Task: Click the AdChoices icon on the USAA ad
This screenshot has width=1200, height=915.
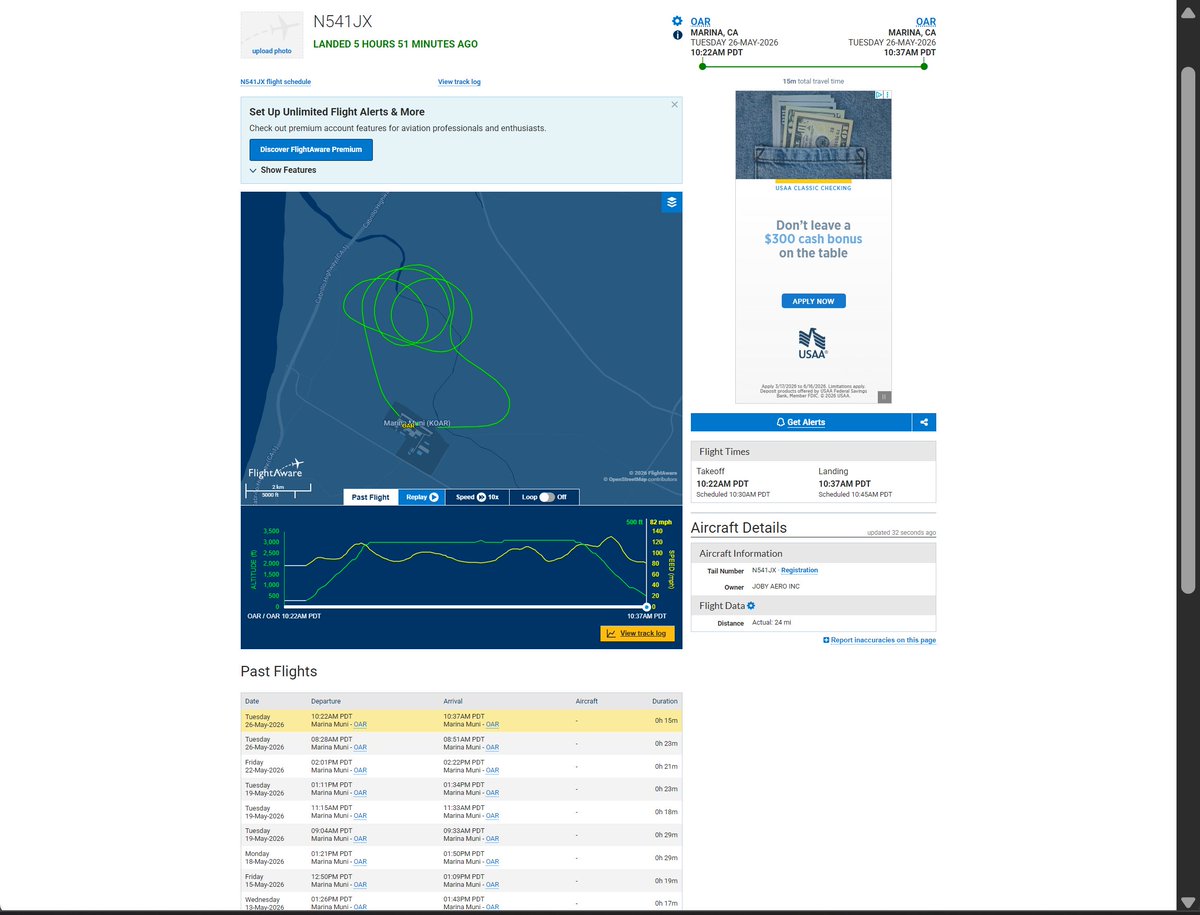Action: tap(879, 95)
